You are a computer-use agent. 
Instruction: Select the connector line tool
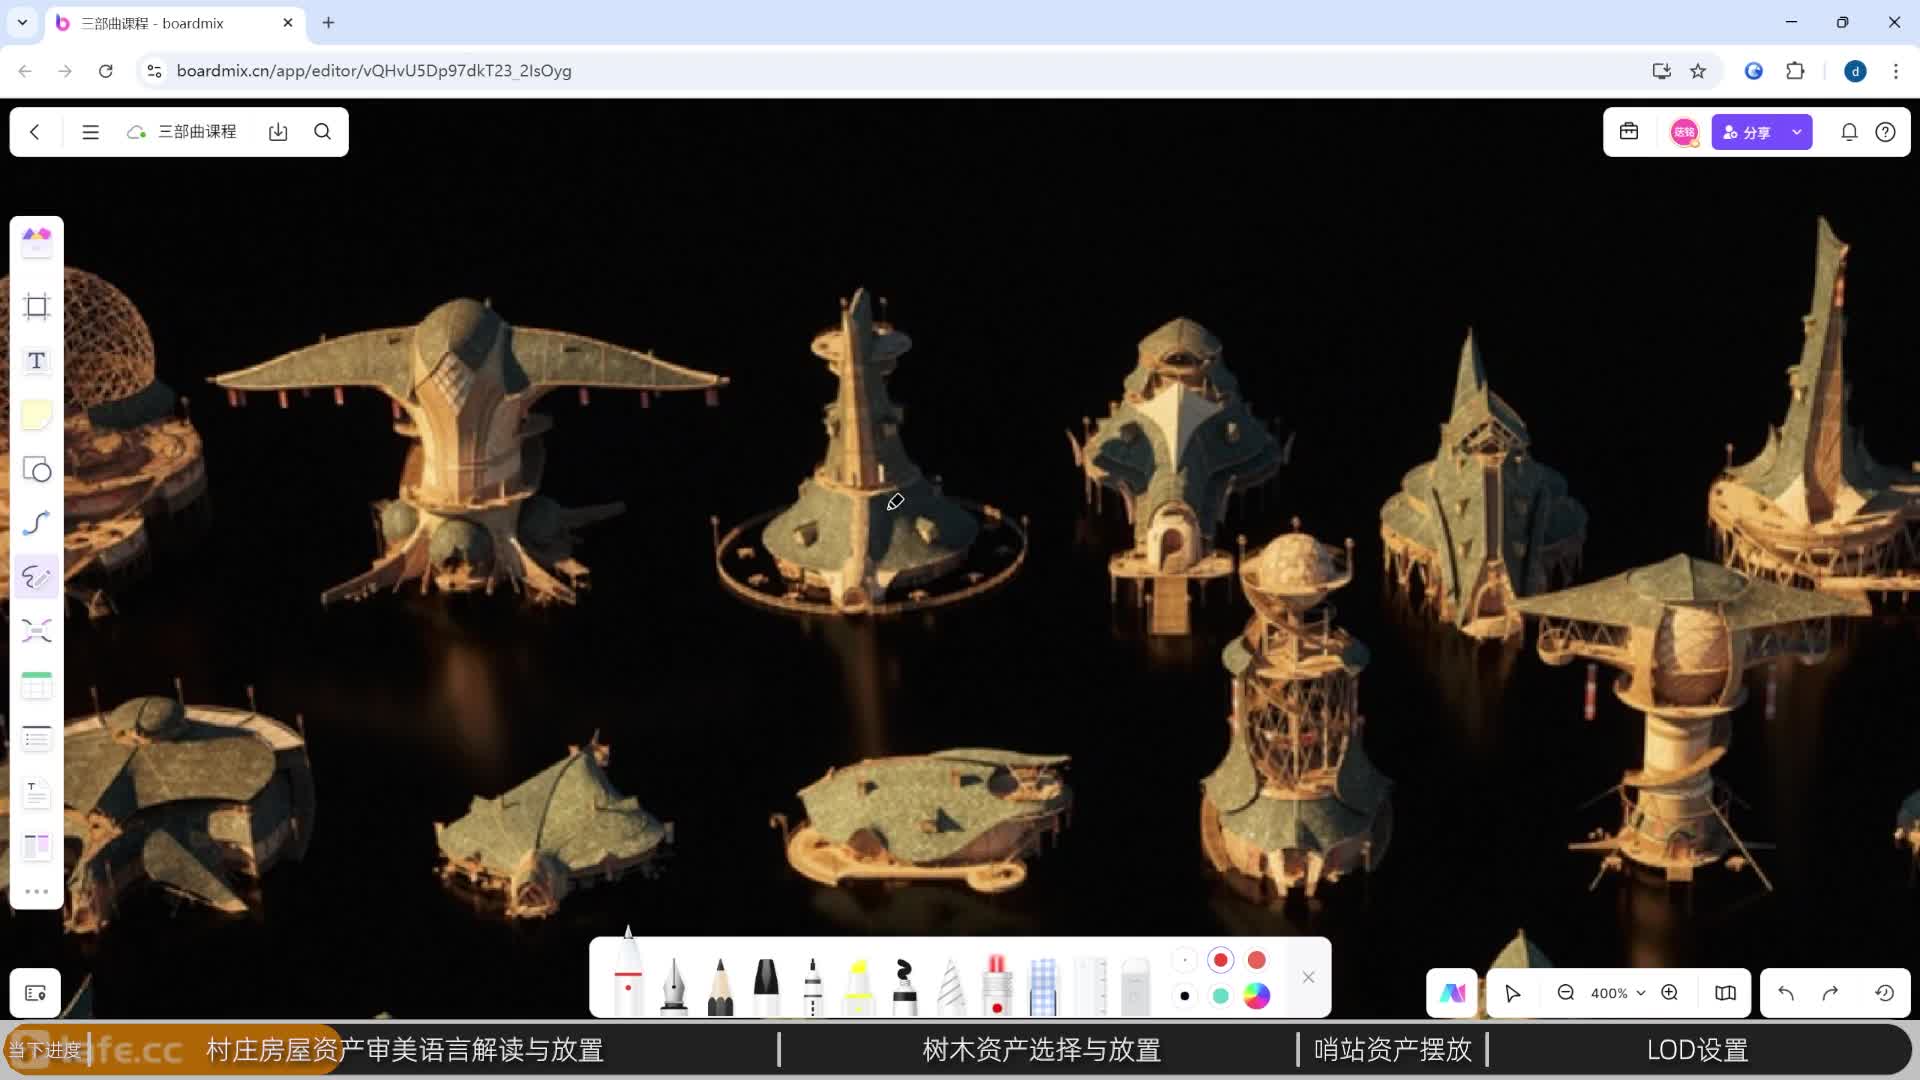pos(37,523)
